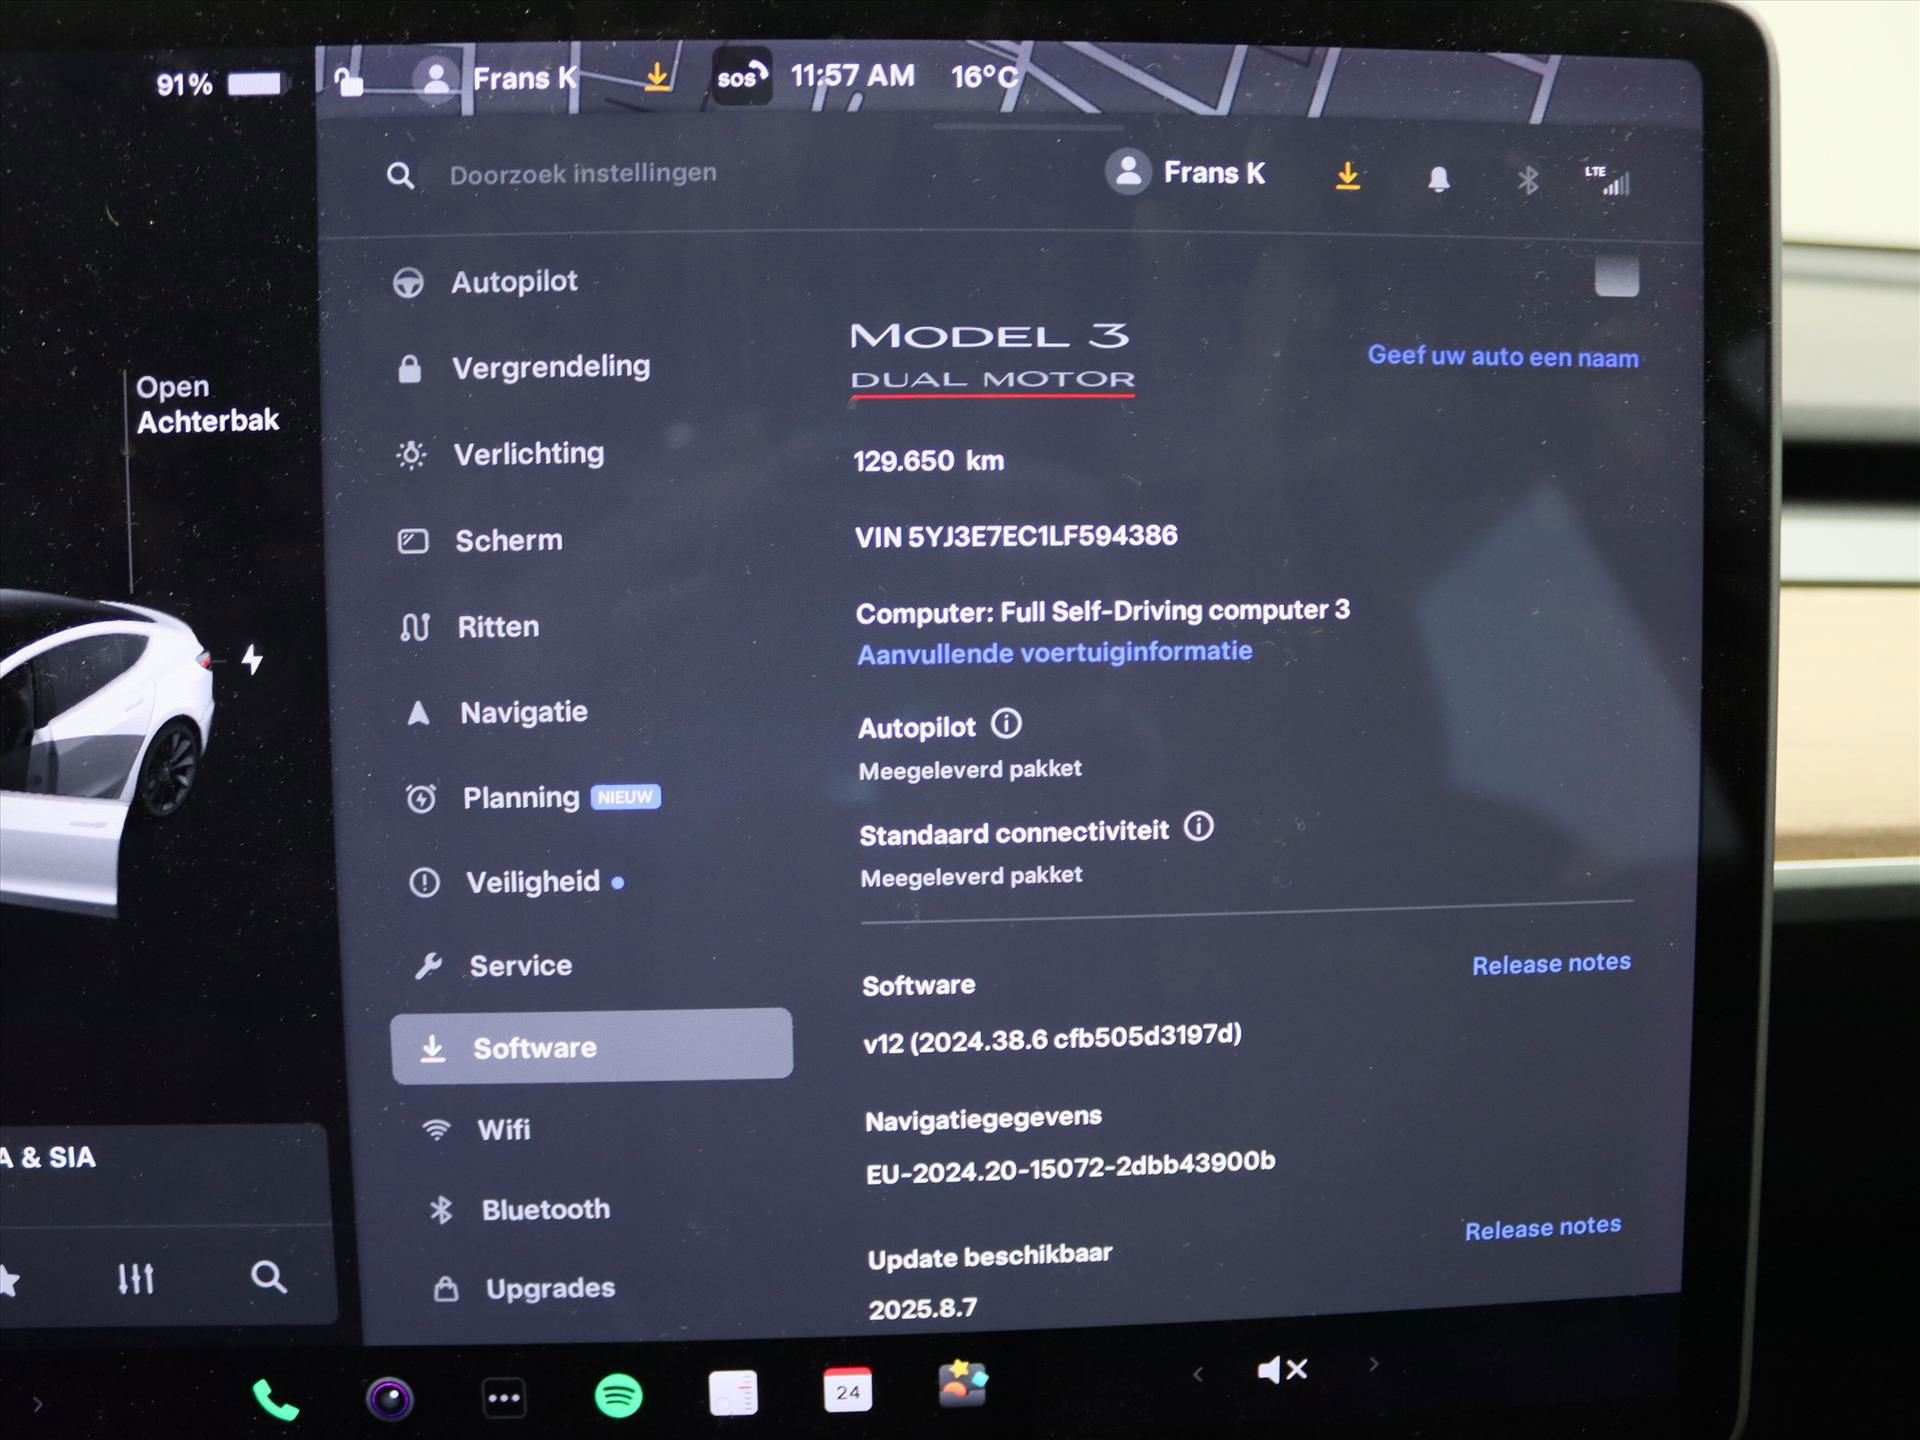
Task: Open the Wifi settings menu
Action: (476, 1130)
